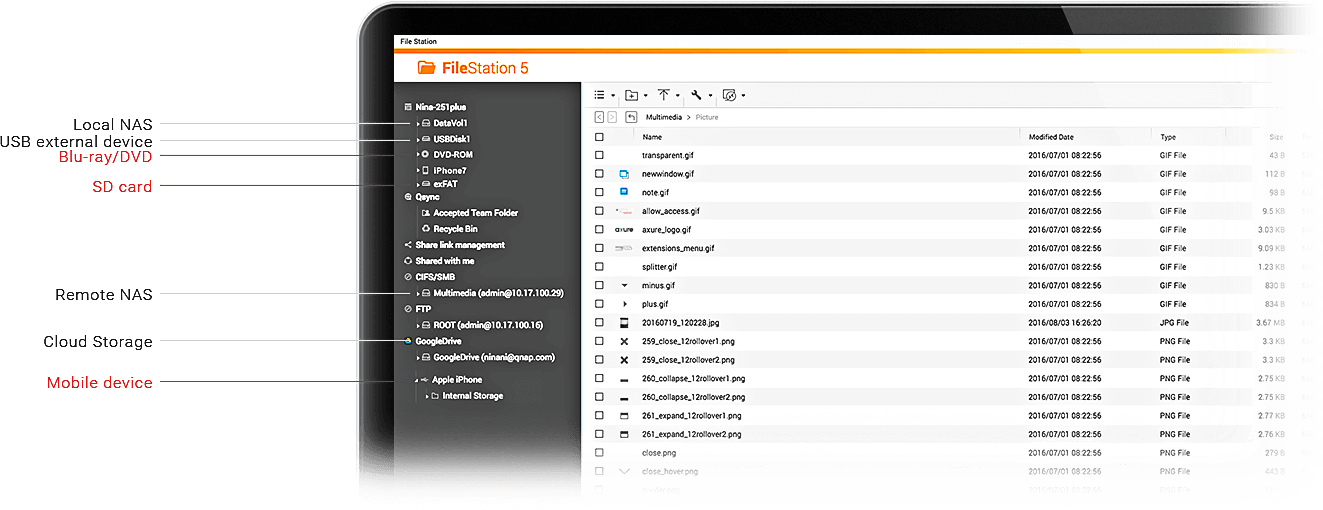Select the 261_expand_12rollover1.png file name
Screen dimensions: 1323x510
tap(691, 415)
